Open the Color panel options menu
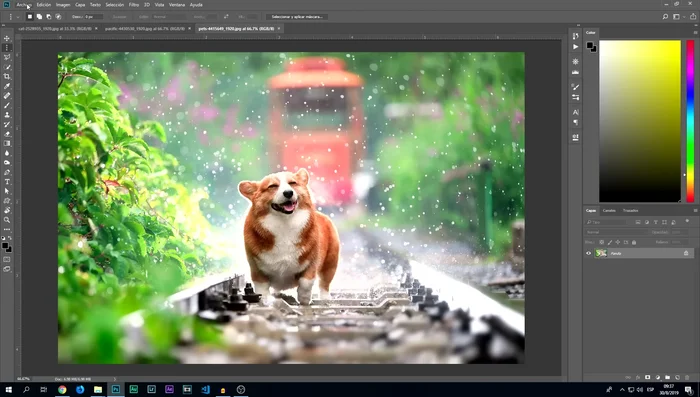Screen dimensions: 700x397 (695, 33)
